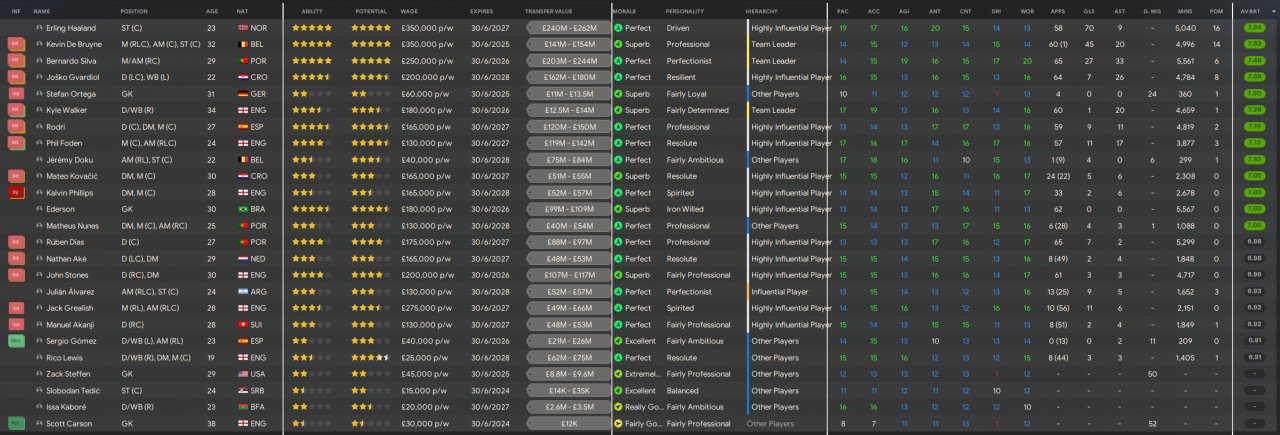Select player name Manuel Akanji

tap(70, 325)
